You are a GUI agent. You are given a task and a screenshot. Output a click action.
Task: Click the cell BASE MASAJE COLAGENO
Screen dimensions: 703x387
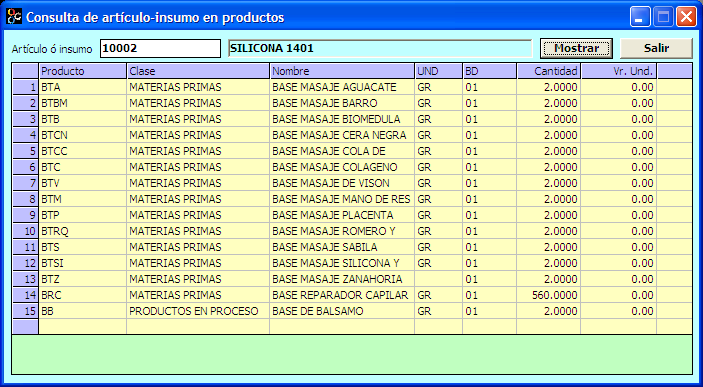click(x=342, y=167)
